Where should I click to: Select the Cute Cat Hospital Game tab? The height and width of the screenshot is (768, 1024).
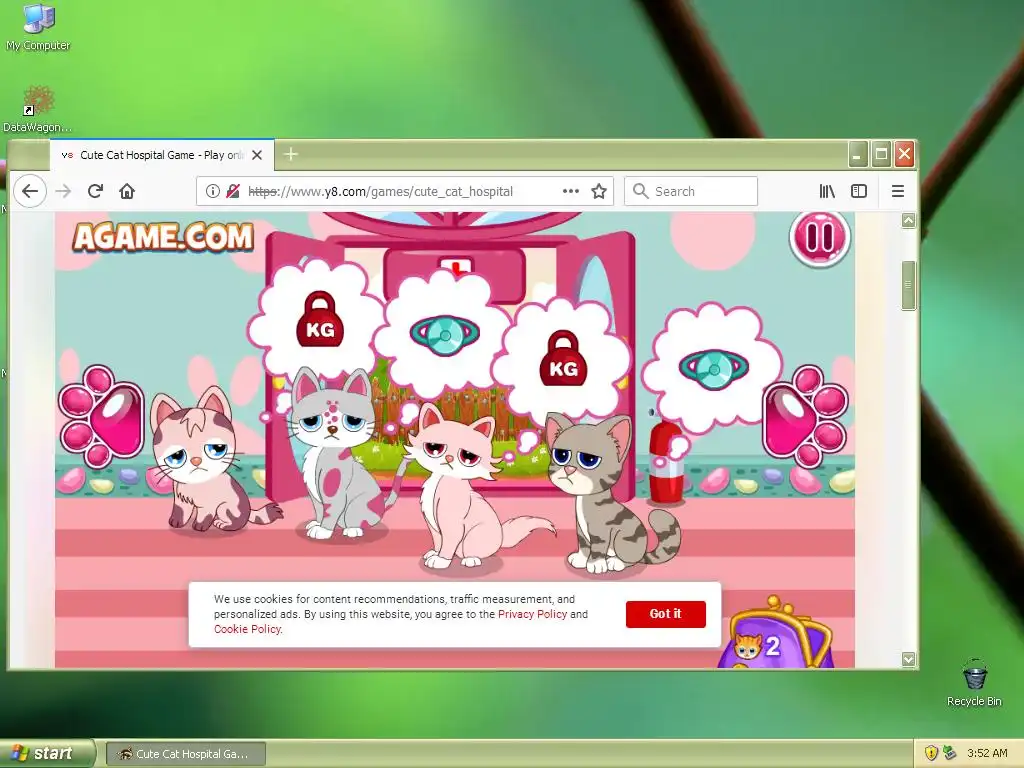coord(162,155)
